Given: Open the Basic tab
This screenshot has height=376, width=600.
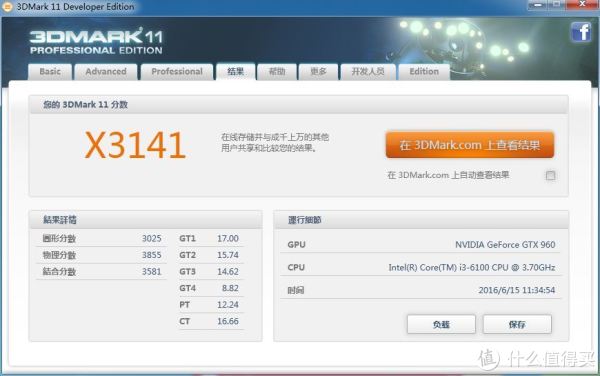Looking at the screenshot, I should pos(50,72).
